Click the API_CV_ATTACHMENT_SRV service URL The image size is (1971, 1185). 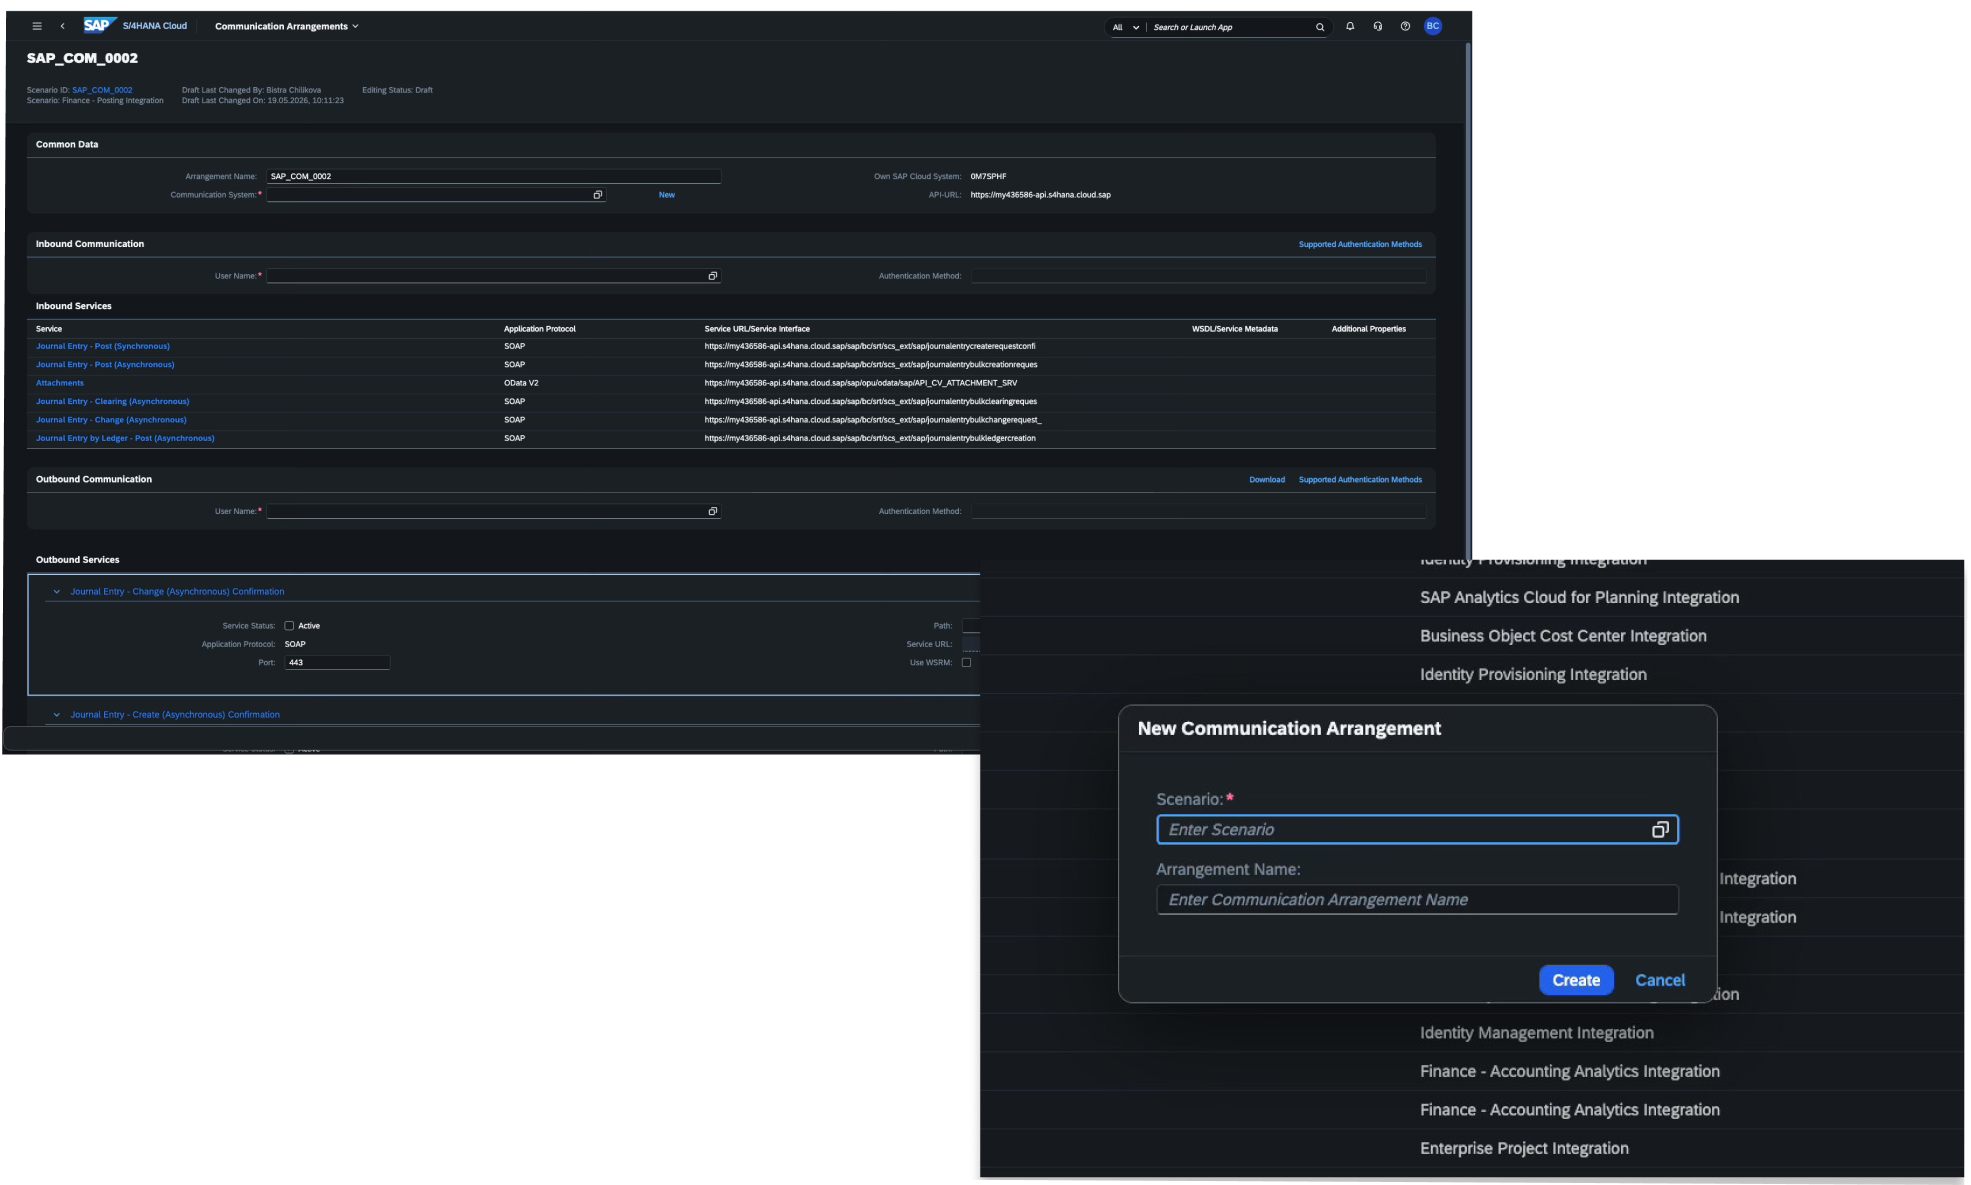pos(861,383)
